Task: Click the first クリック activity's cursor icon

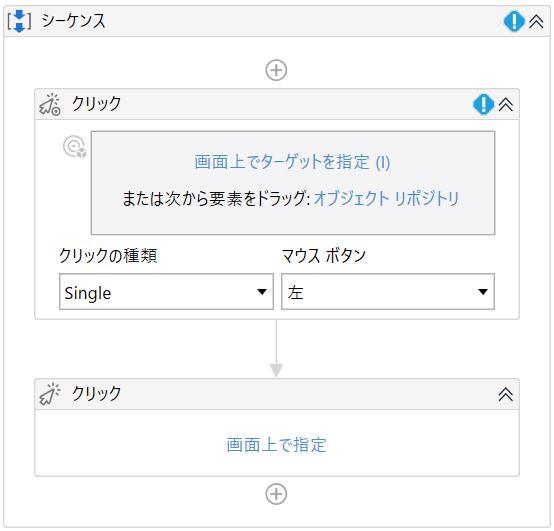Action: [50, 104]
